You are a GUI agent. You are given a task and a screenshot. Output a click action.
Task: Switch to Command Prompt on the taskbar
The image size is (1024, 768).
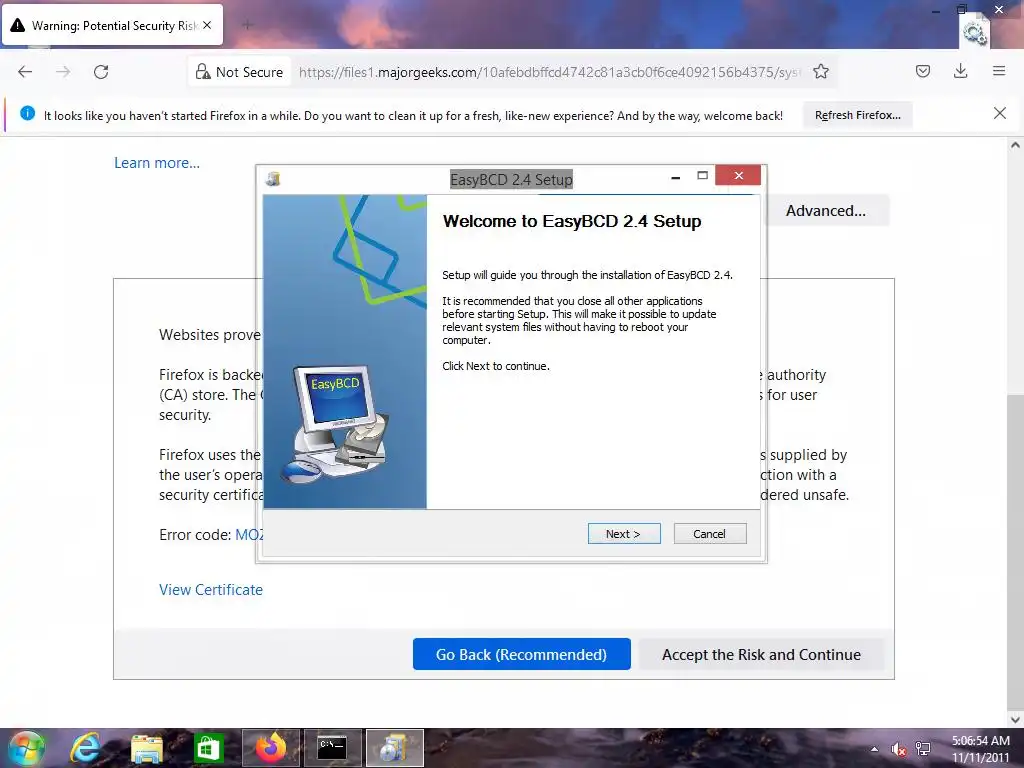click(x=332, y=748)
